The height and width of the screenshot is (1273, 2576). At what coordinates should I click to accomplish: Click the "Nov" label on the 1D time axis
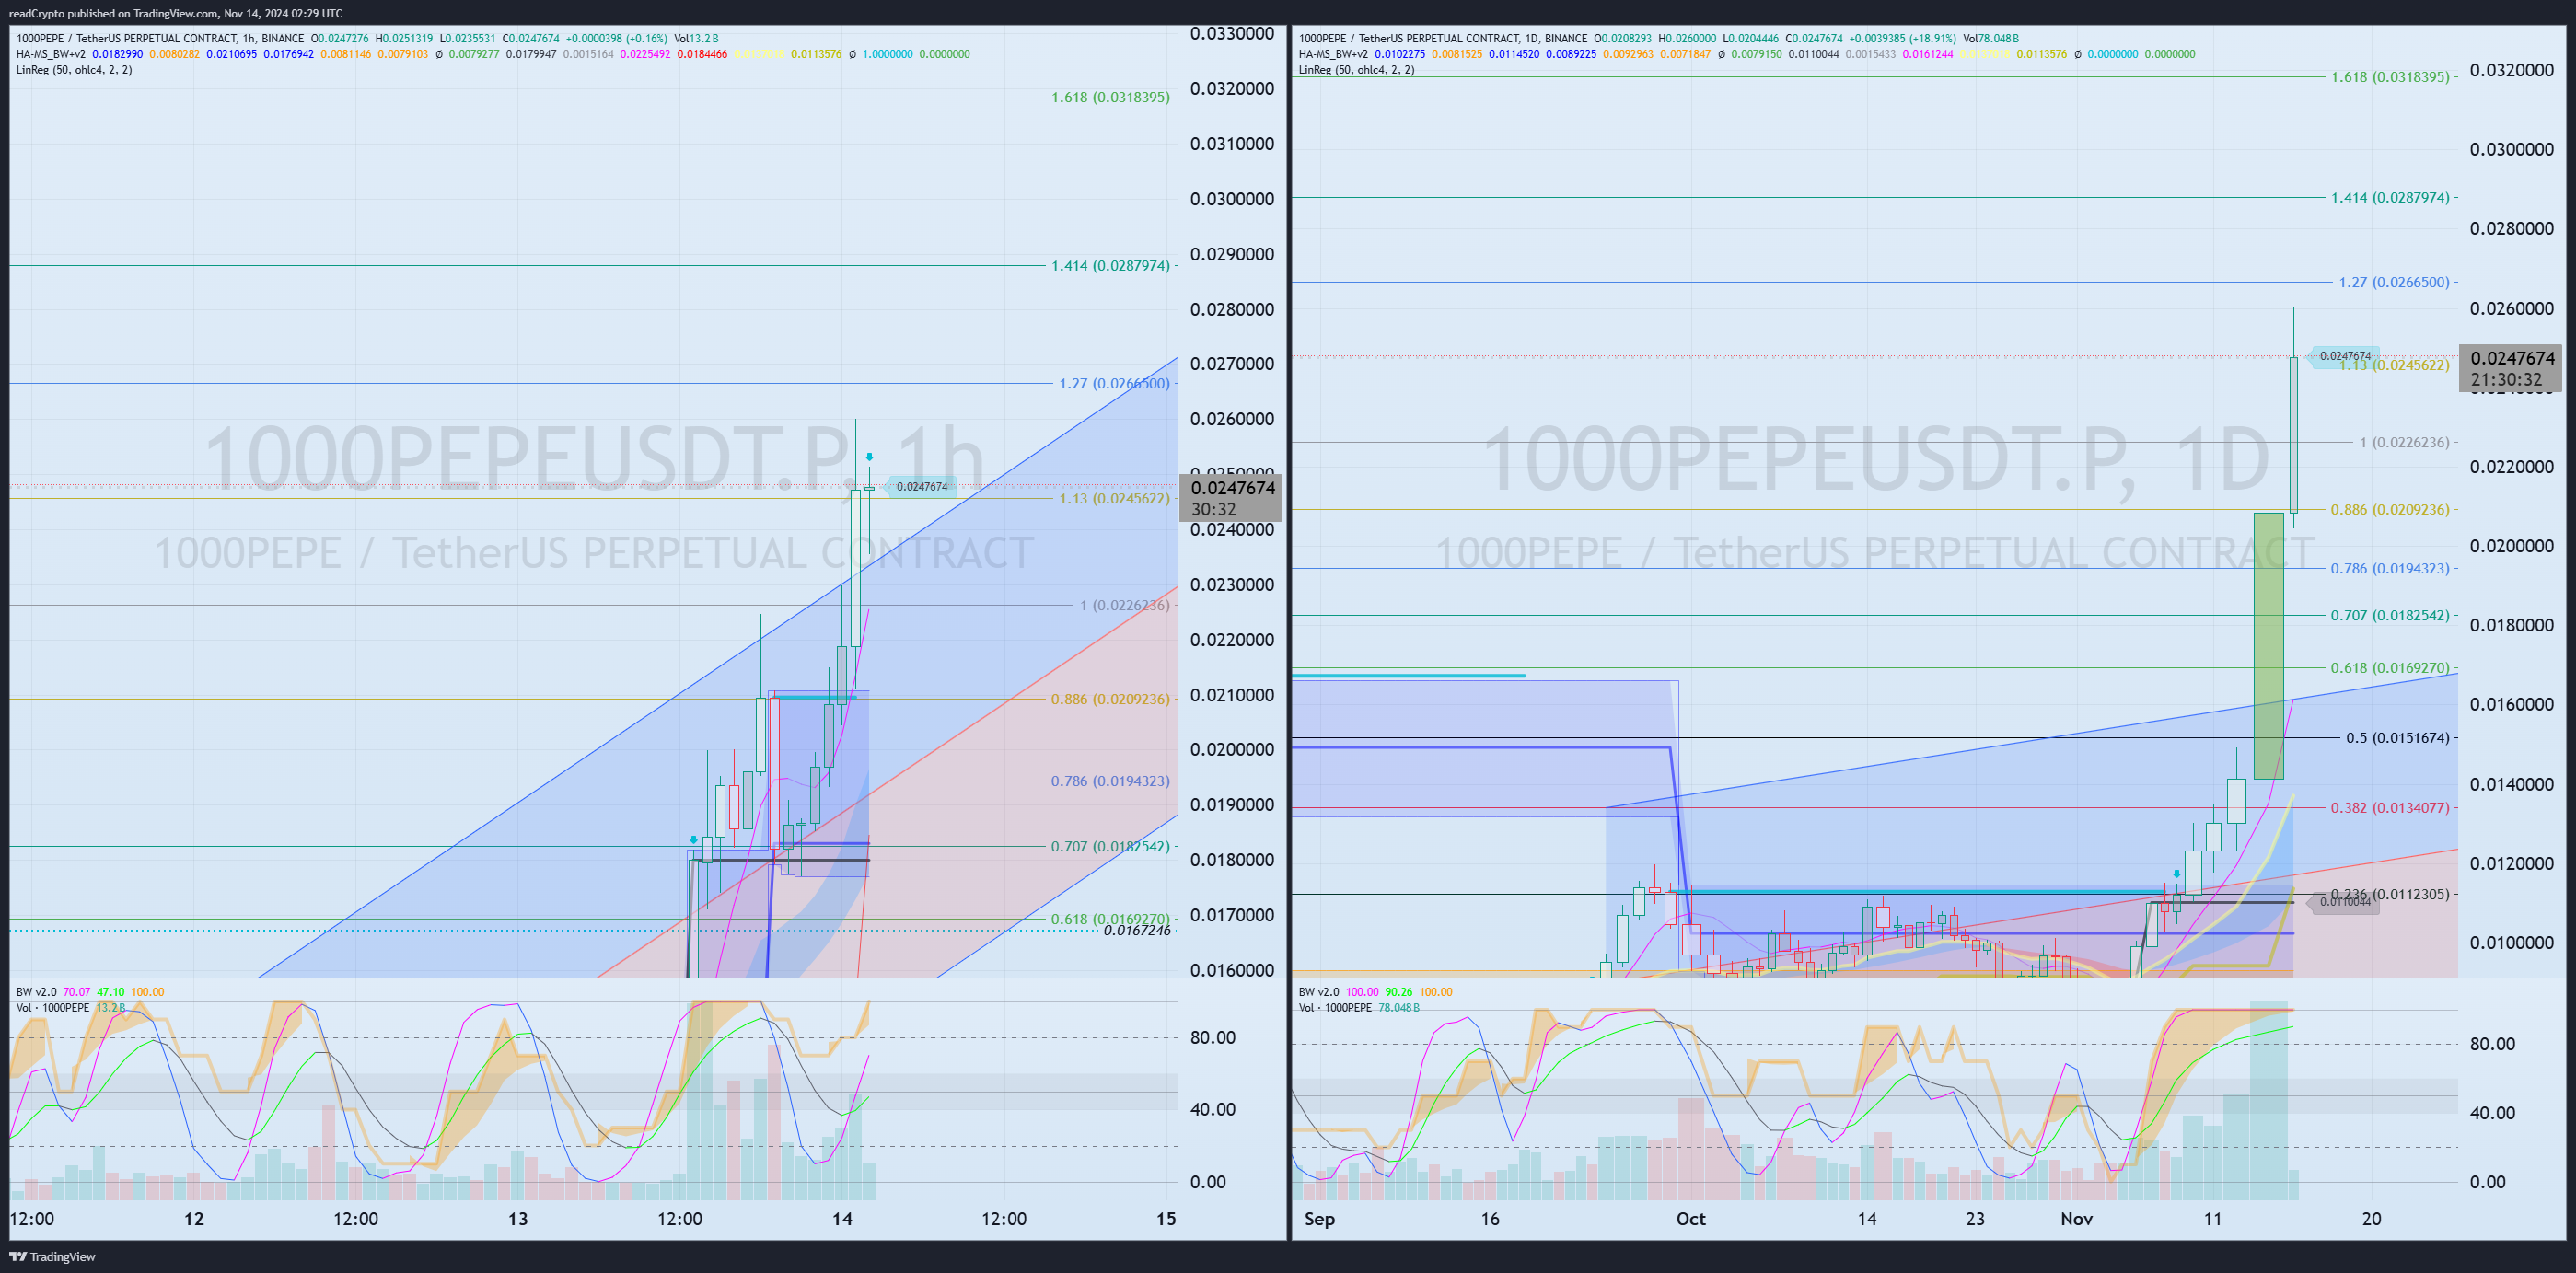pos(2076,1218)
